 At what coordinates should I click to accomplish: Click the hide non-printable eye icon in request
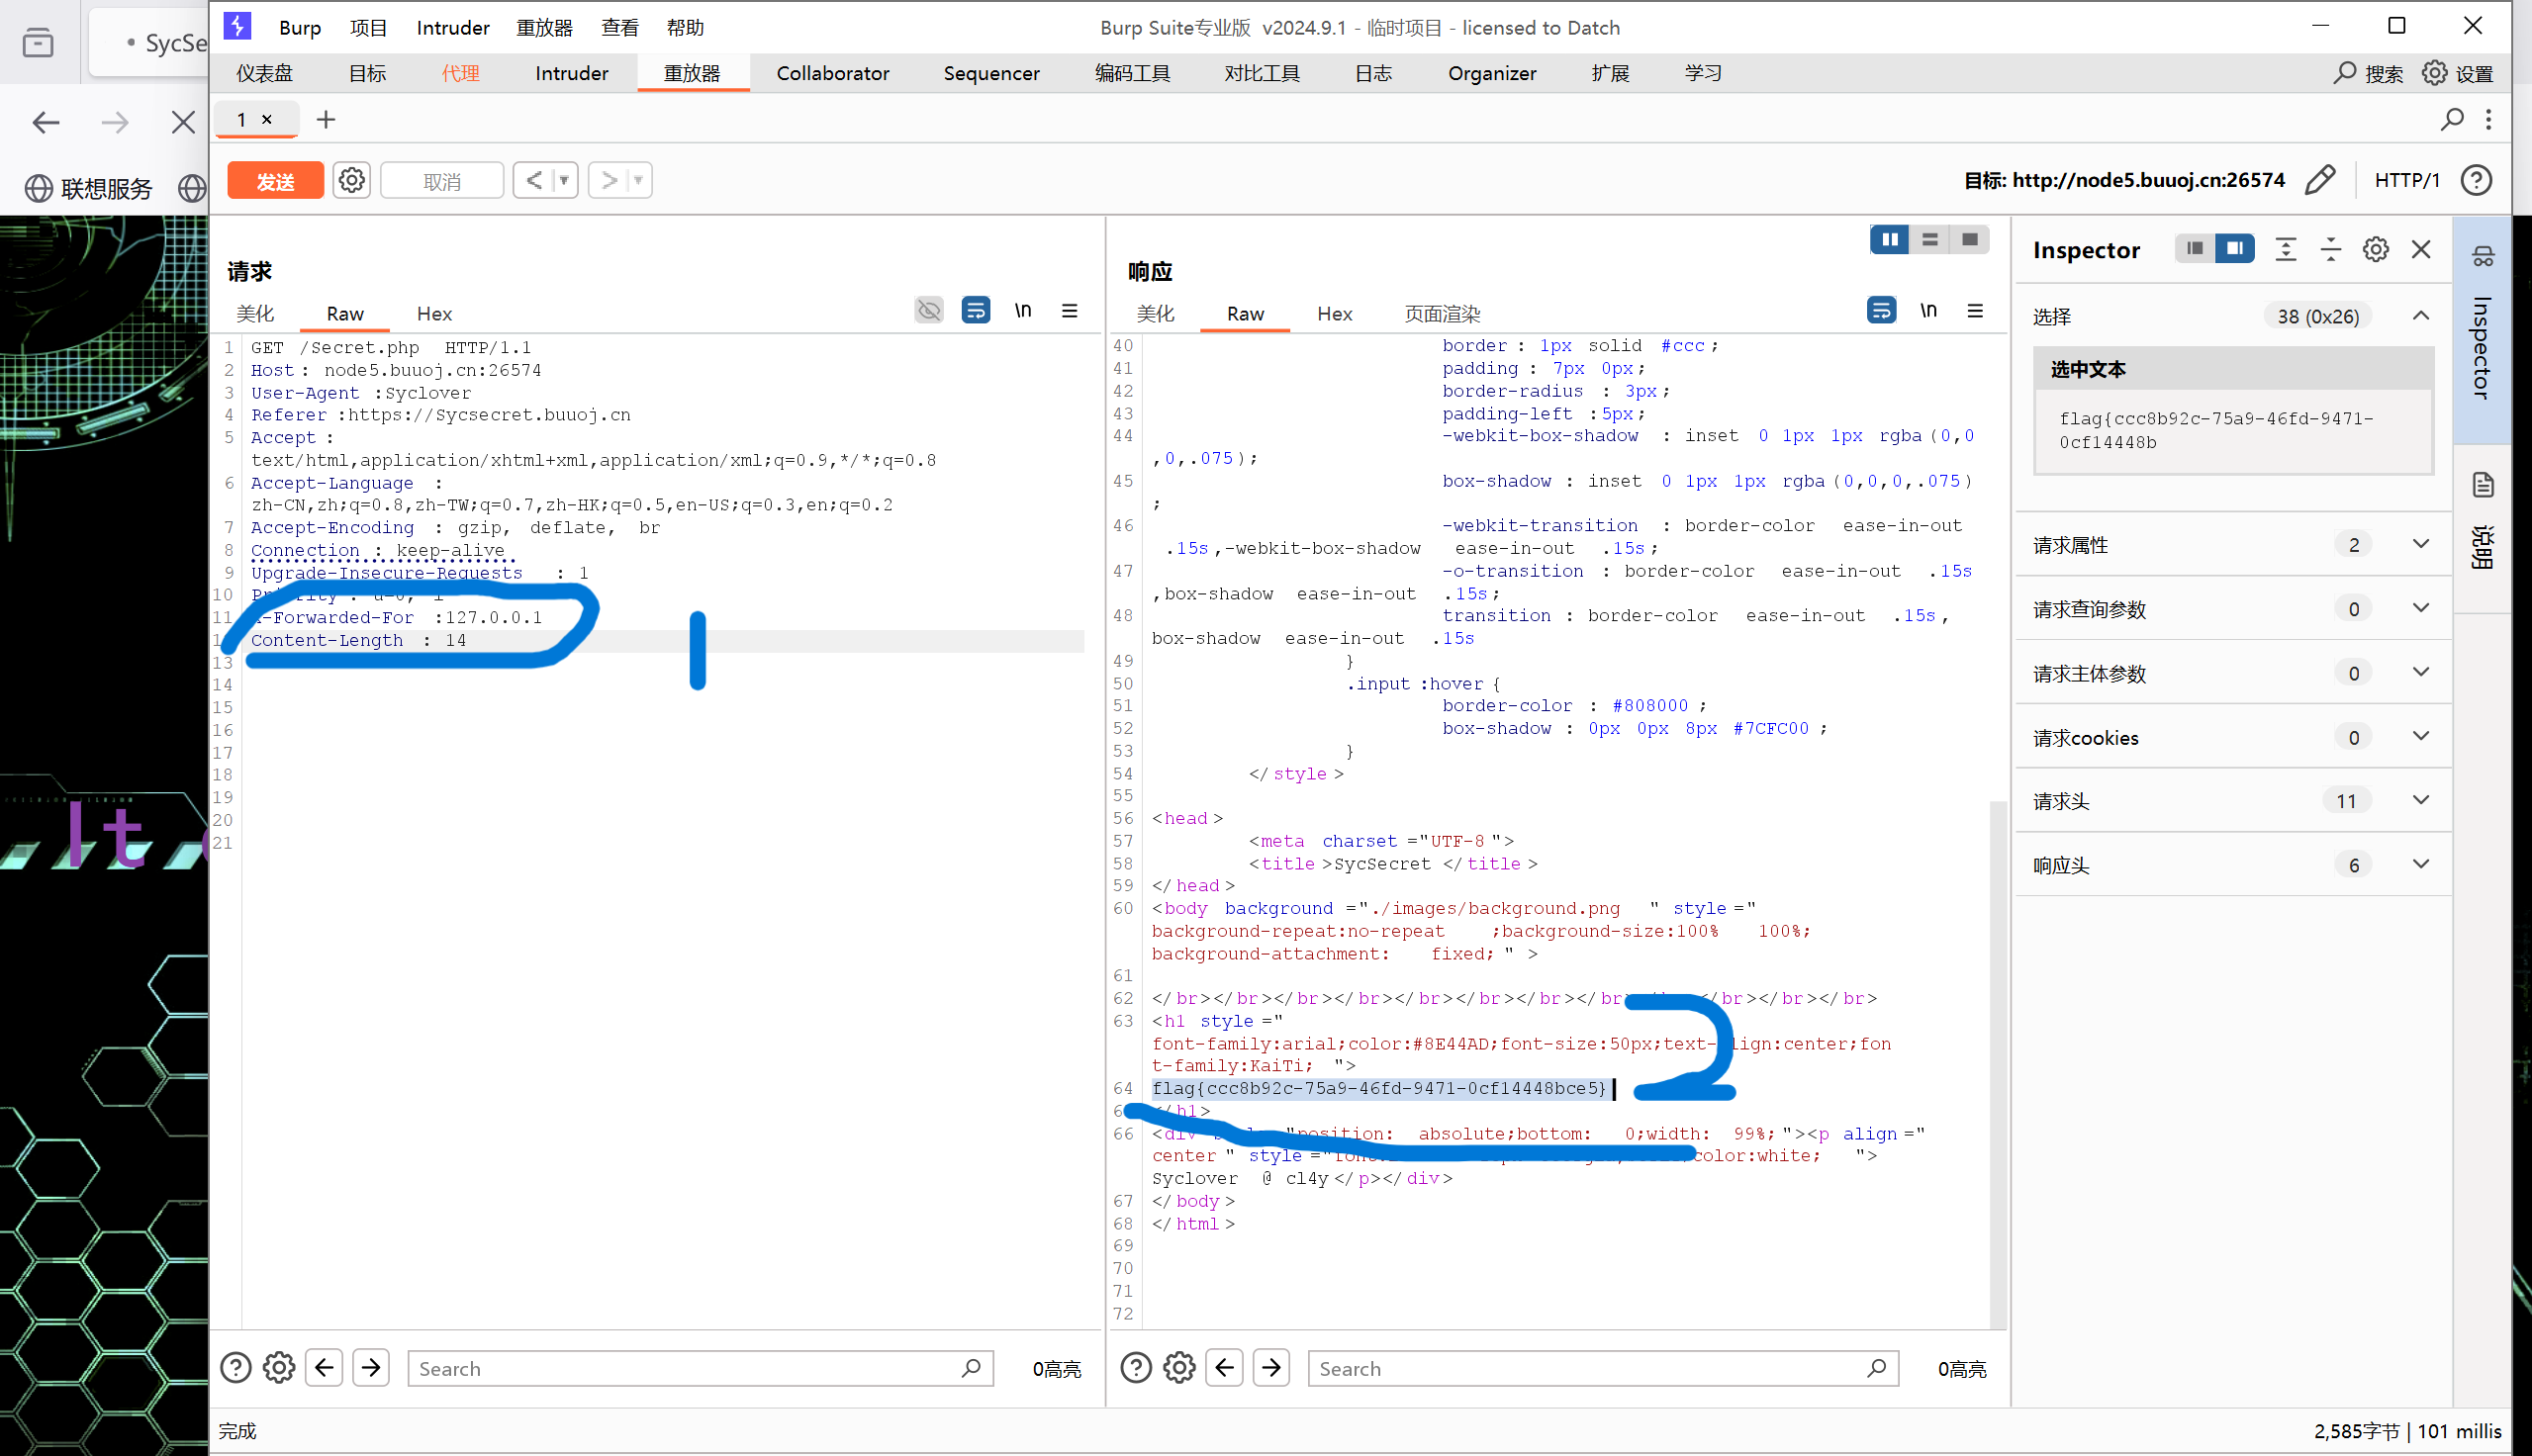coord(929,311)
